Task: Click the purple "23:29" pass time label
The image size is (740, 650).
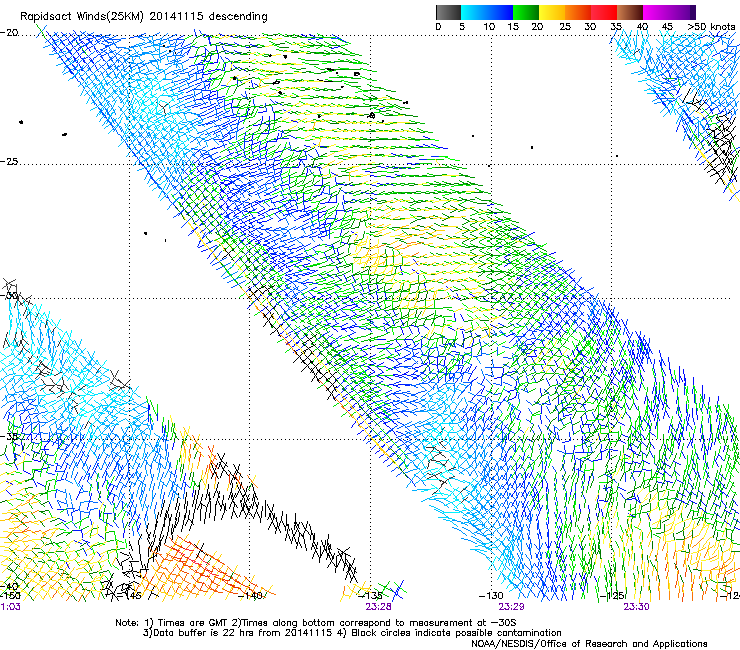Action: pos(511,607)
